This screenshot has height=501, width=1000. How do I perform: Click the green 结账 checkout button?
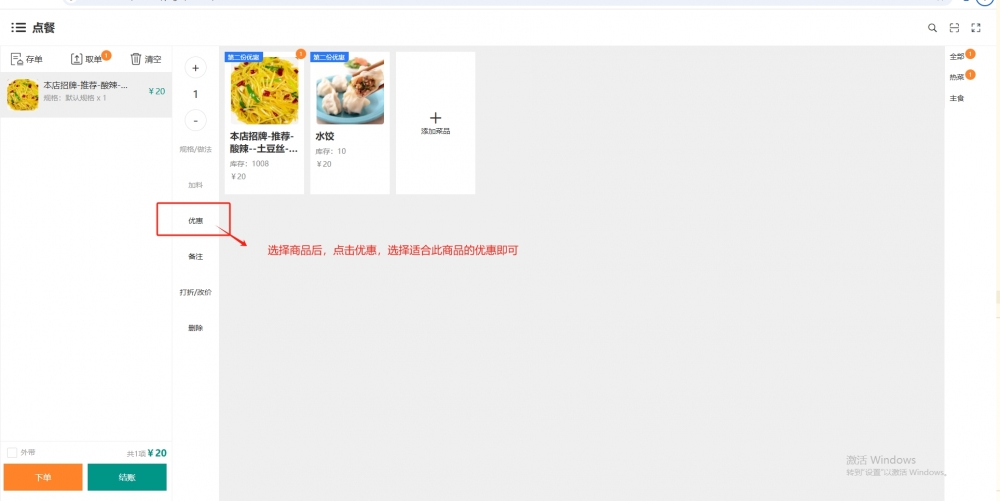(x=127, y=477)
